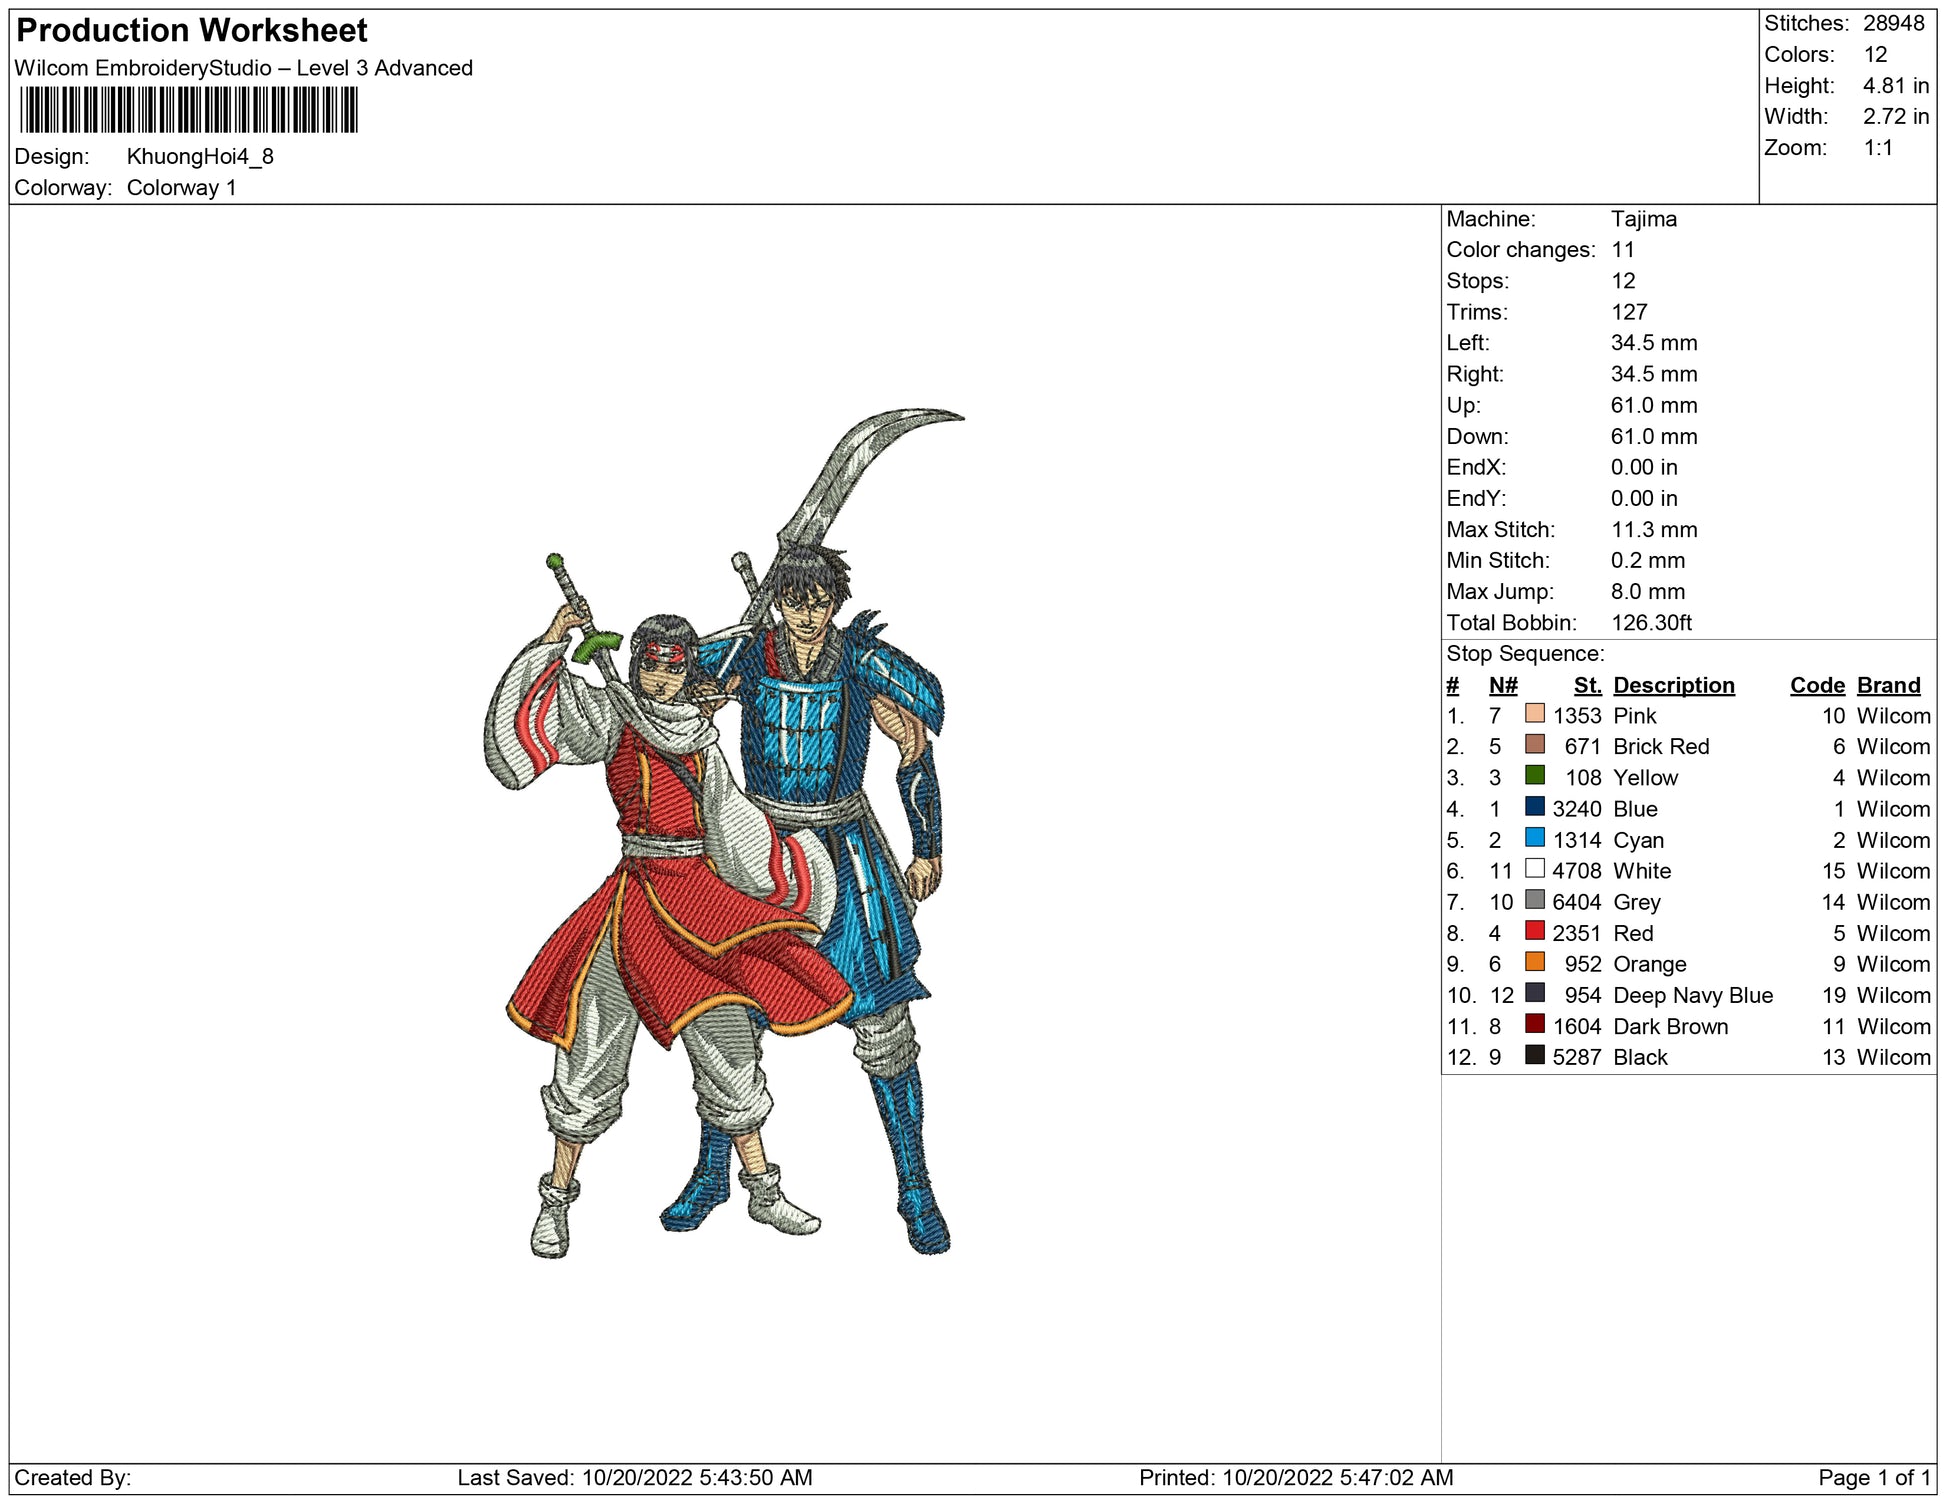This screenshot has width=1946, height=1497.
Task: Click the Blue thread swatch
Action: 1534,807
